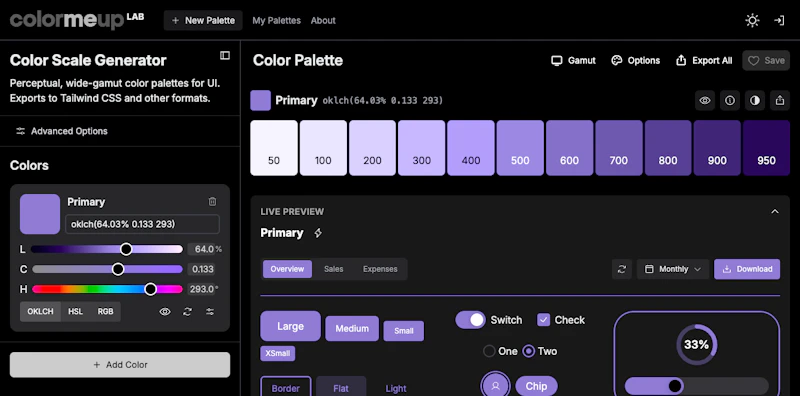Click Add Color button
This screenshot has width=800, height=396.
[x=120, y=365]
